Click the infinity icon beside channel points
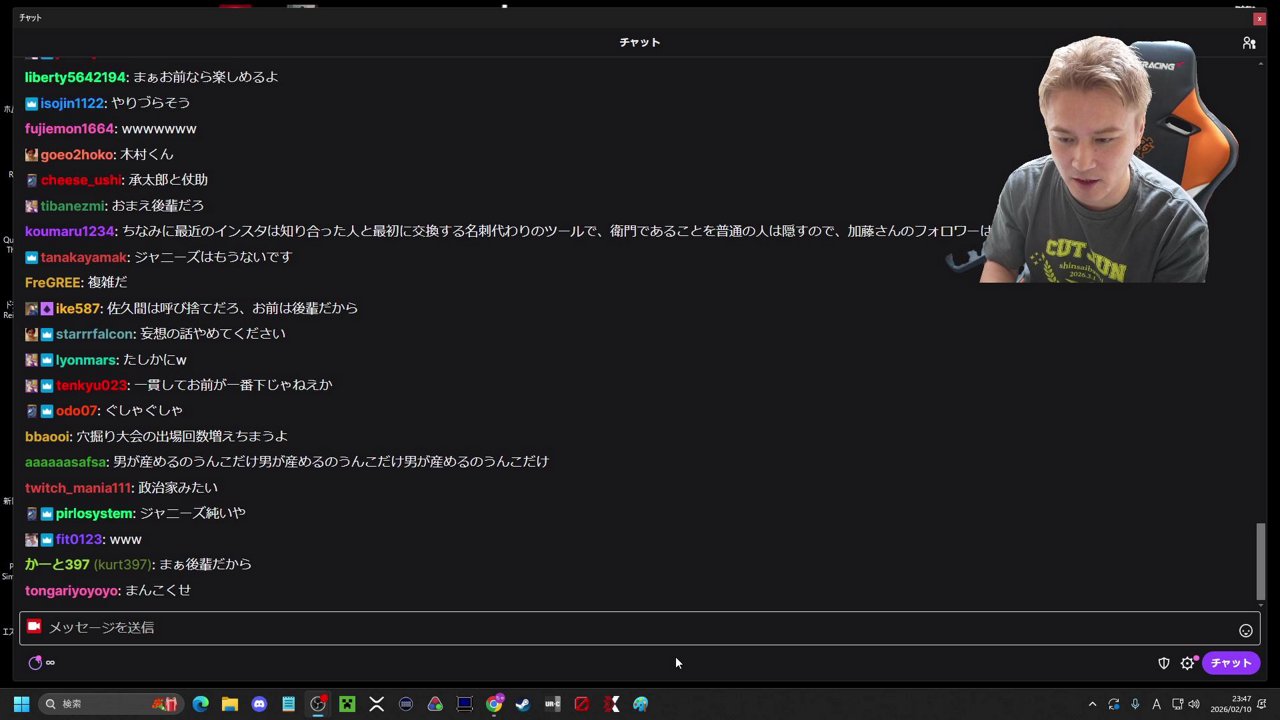Screen dimensions: 1280x720 pos(50,662)
